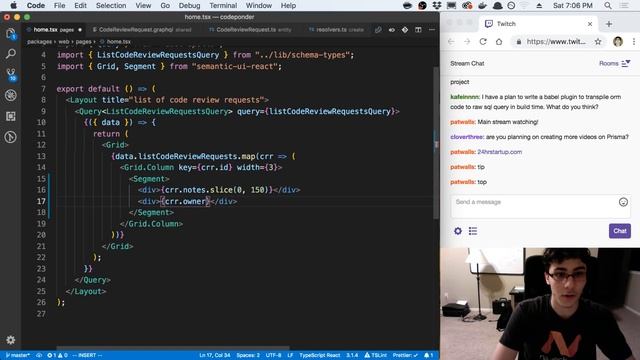Select 'web' in the breadcrumb
This screenshot has width=640, height=360.
(x=64, y=42)
